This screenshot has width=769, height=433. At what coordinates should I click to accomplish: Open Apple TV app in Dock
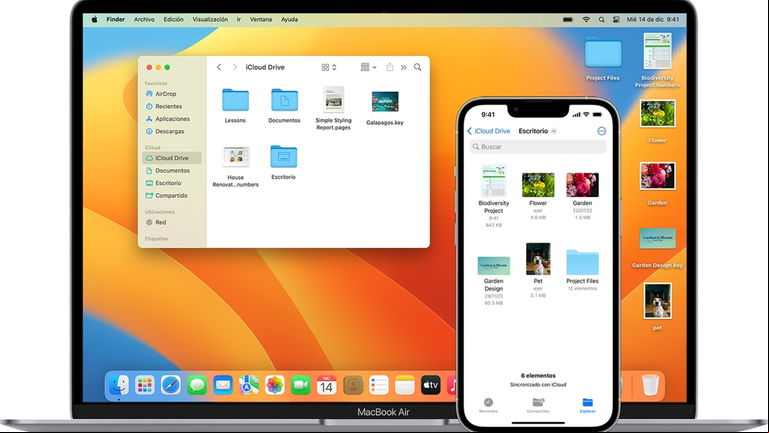click(431, 385)
